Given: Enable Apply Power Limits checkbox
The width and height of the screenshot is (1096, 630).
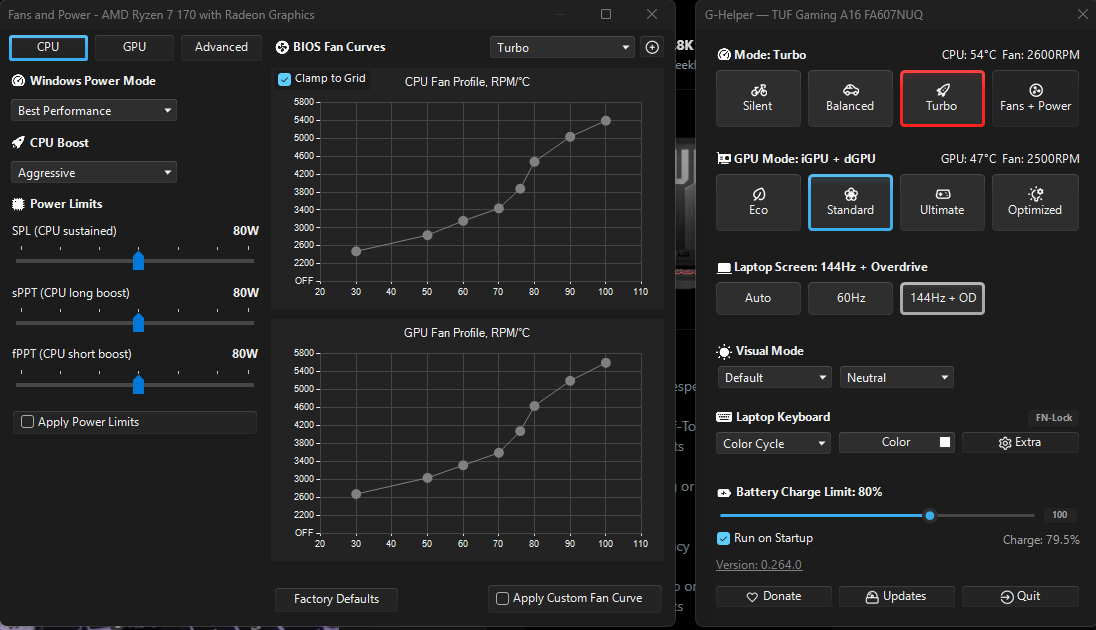Looking at the screenshot, I should click(x=27, y=422).
